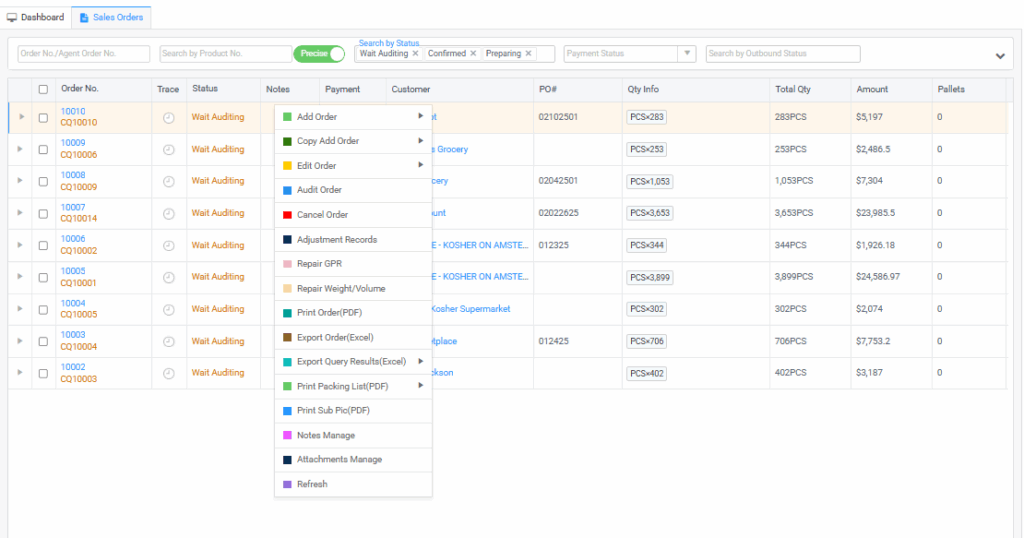Click the Search by Outbound Status field

(x=782, y=54)
